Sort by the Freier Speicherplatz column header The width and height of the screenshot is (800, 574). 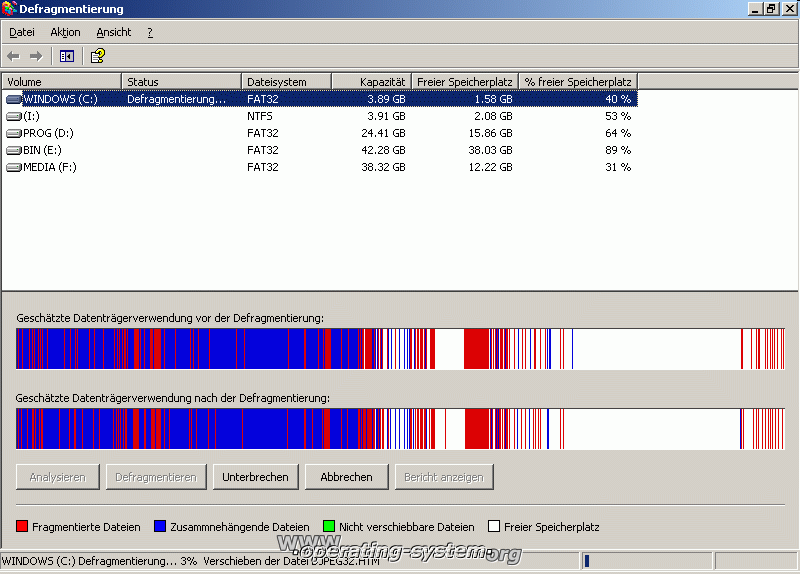(465, 82)
